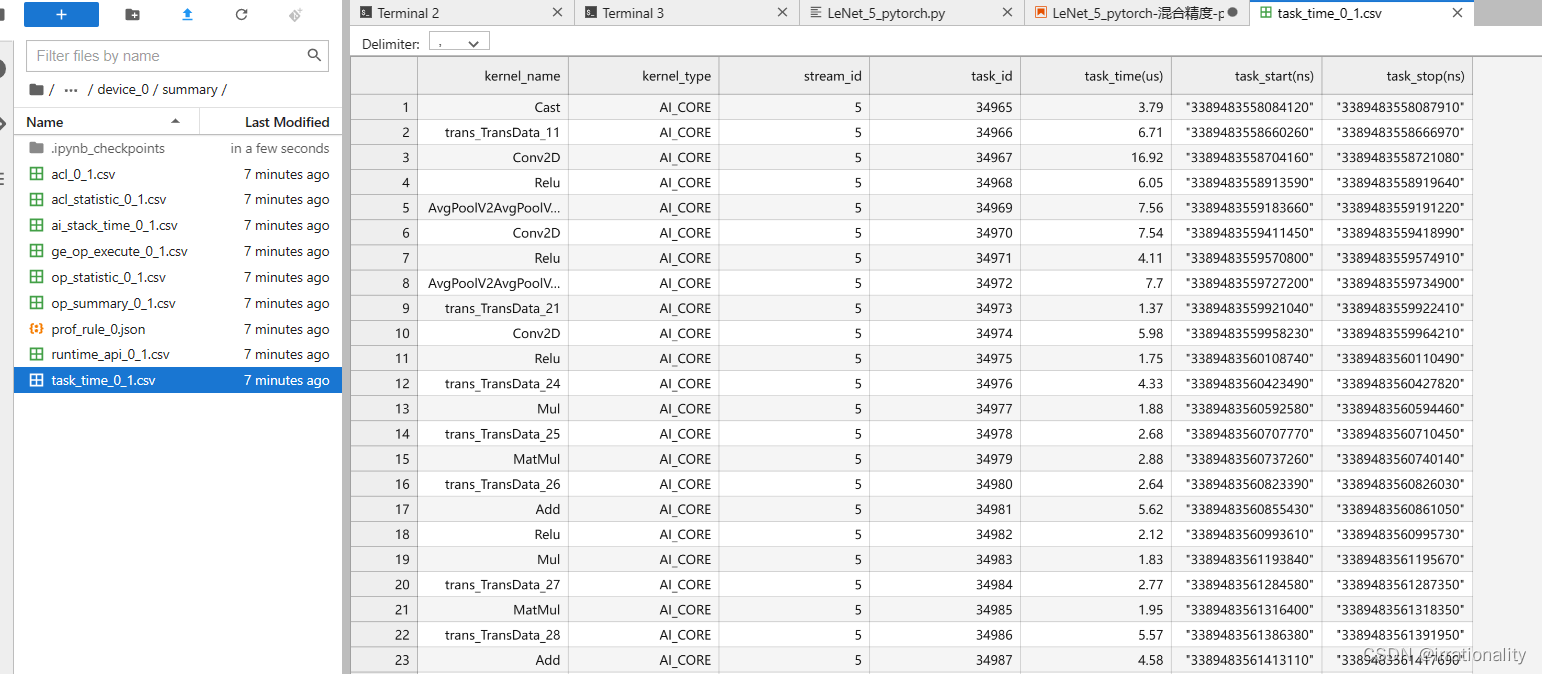Click the spreadsheet icon beside acl_0_1.csv
1542x674 pixels.
click(x=36, y=174)
